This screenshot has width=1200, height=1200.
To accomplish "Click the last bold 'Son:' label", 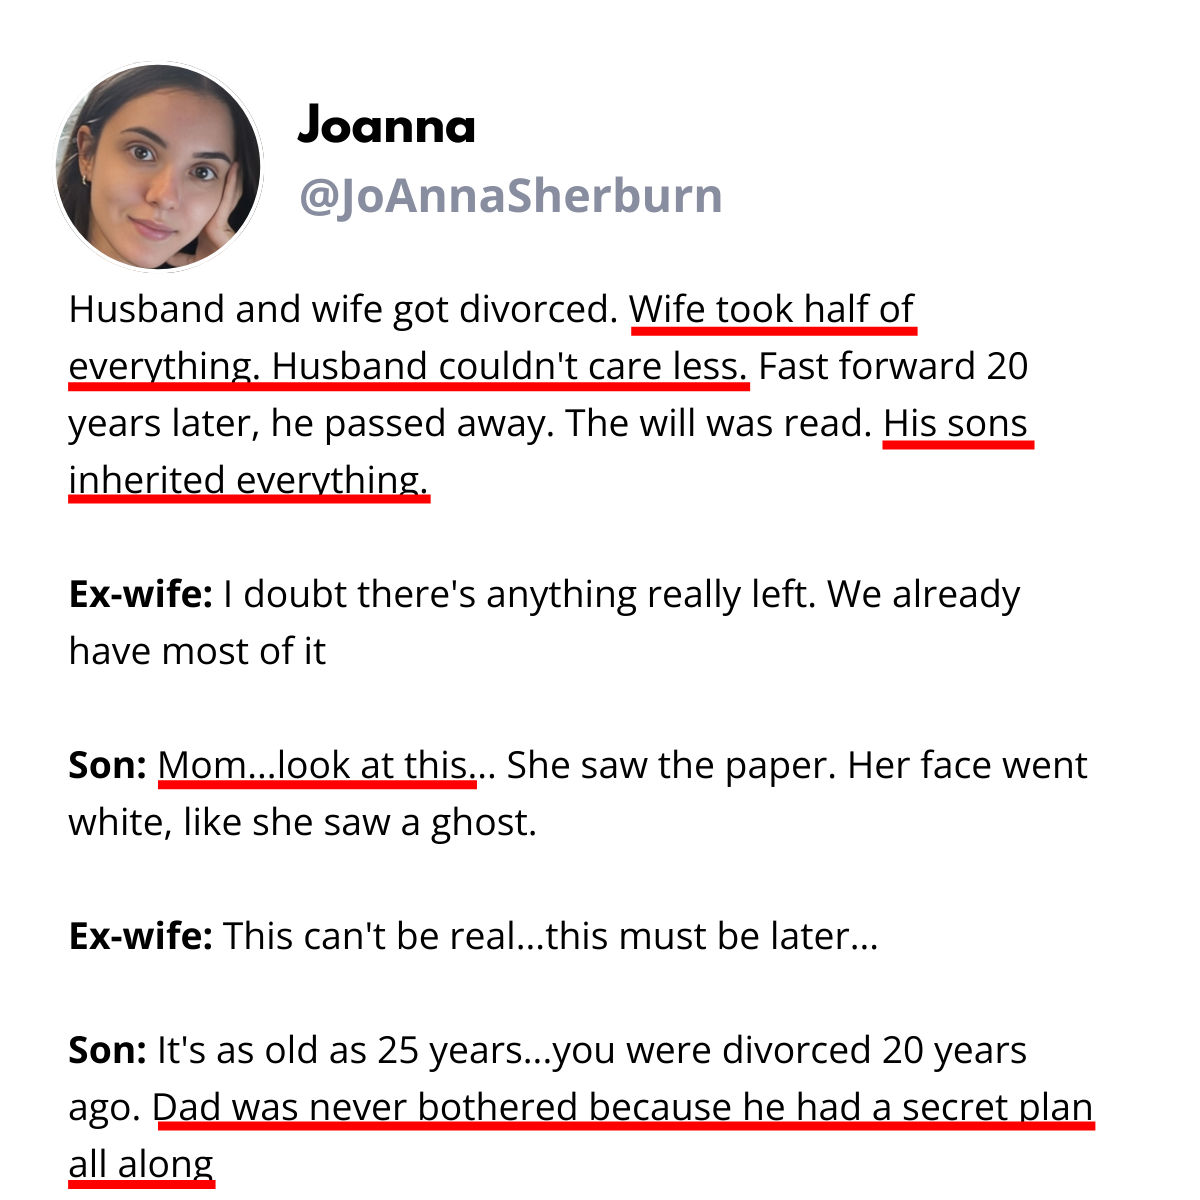I will point(108,1051).
